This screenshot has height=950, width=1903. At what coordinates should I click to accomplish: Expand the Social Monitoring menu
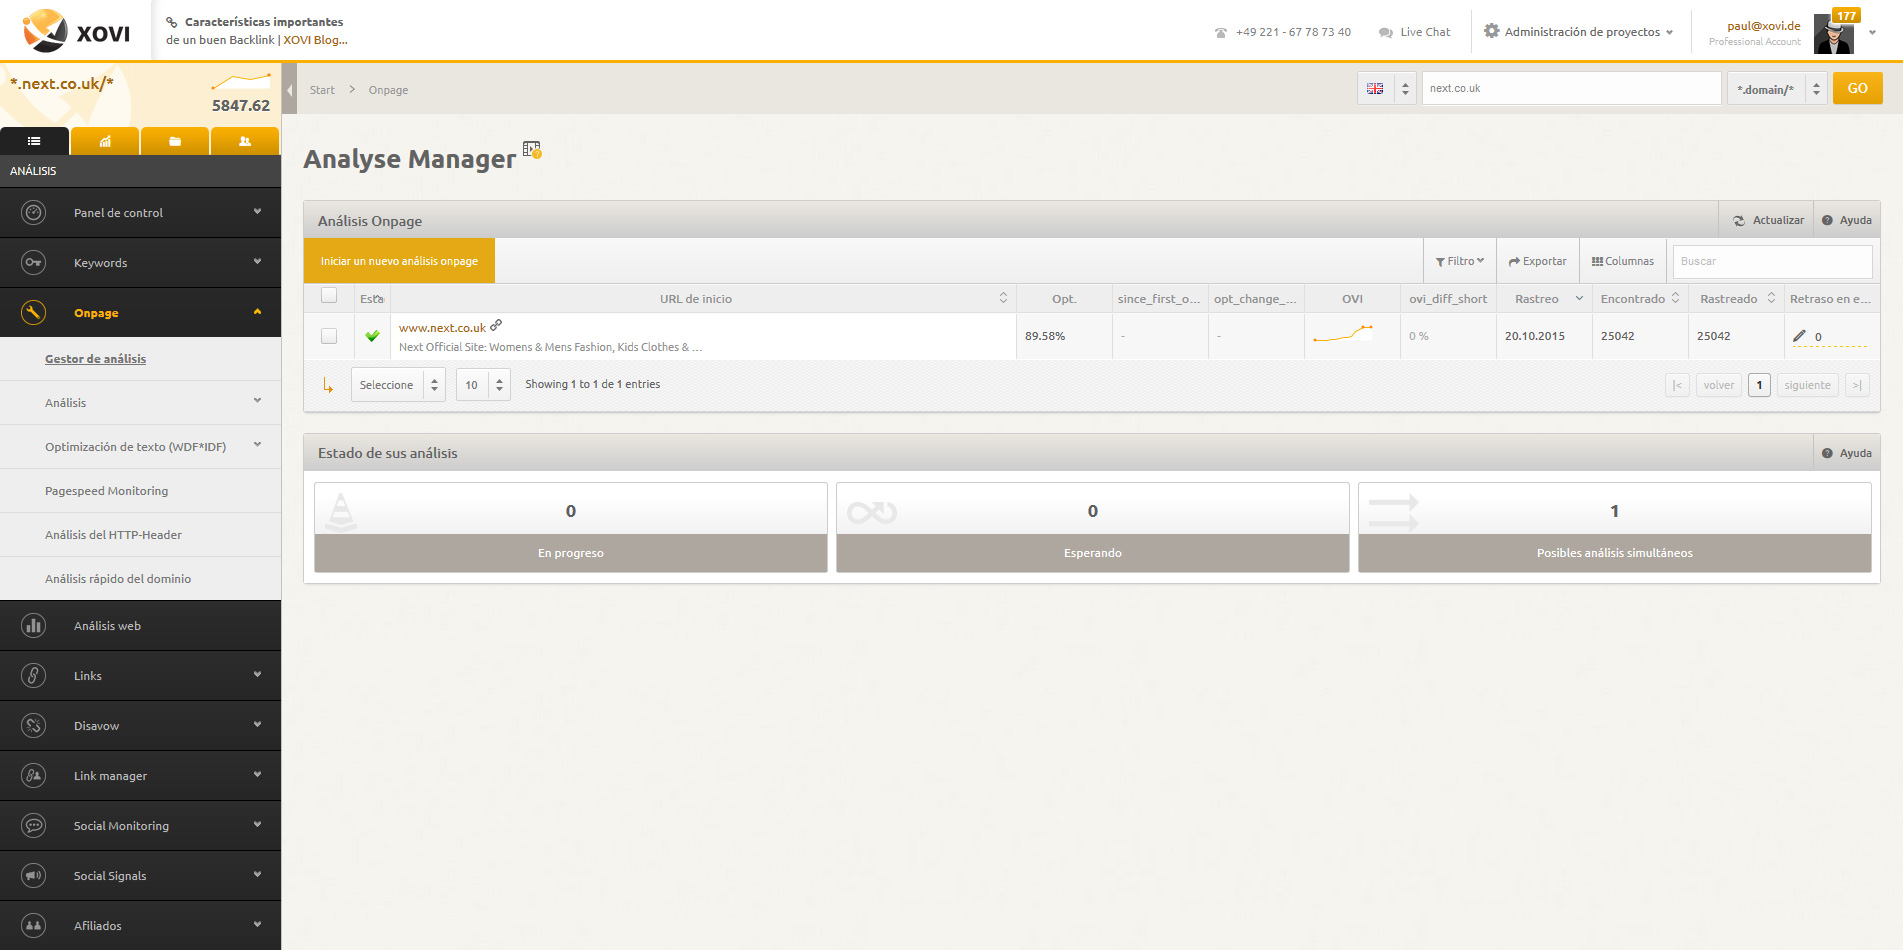(x=257, y=825)
